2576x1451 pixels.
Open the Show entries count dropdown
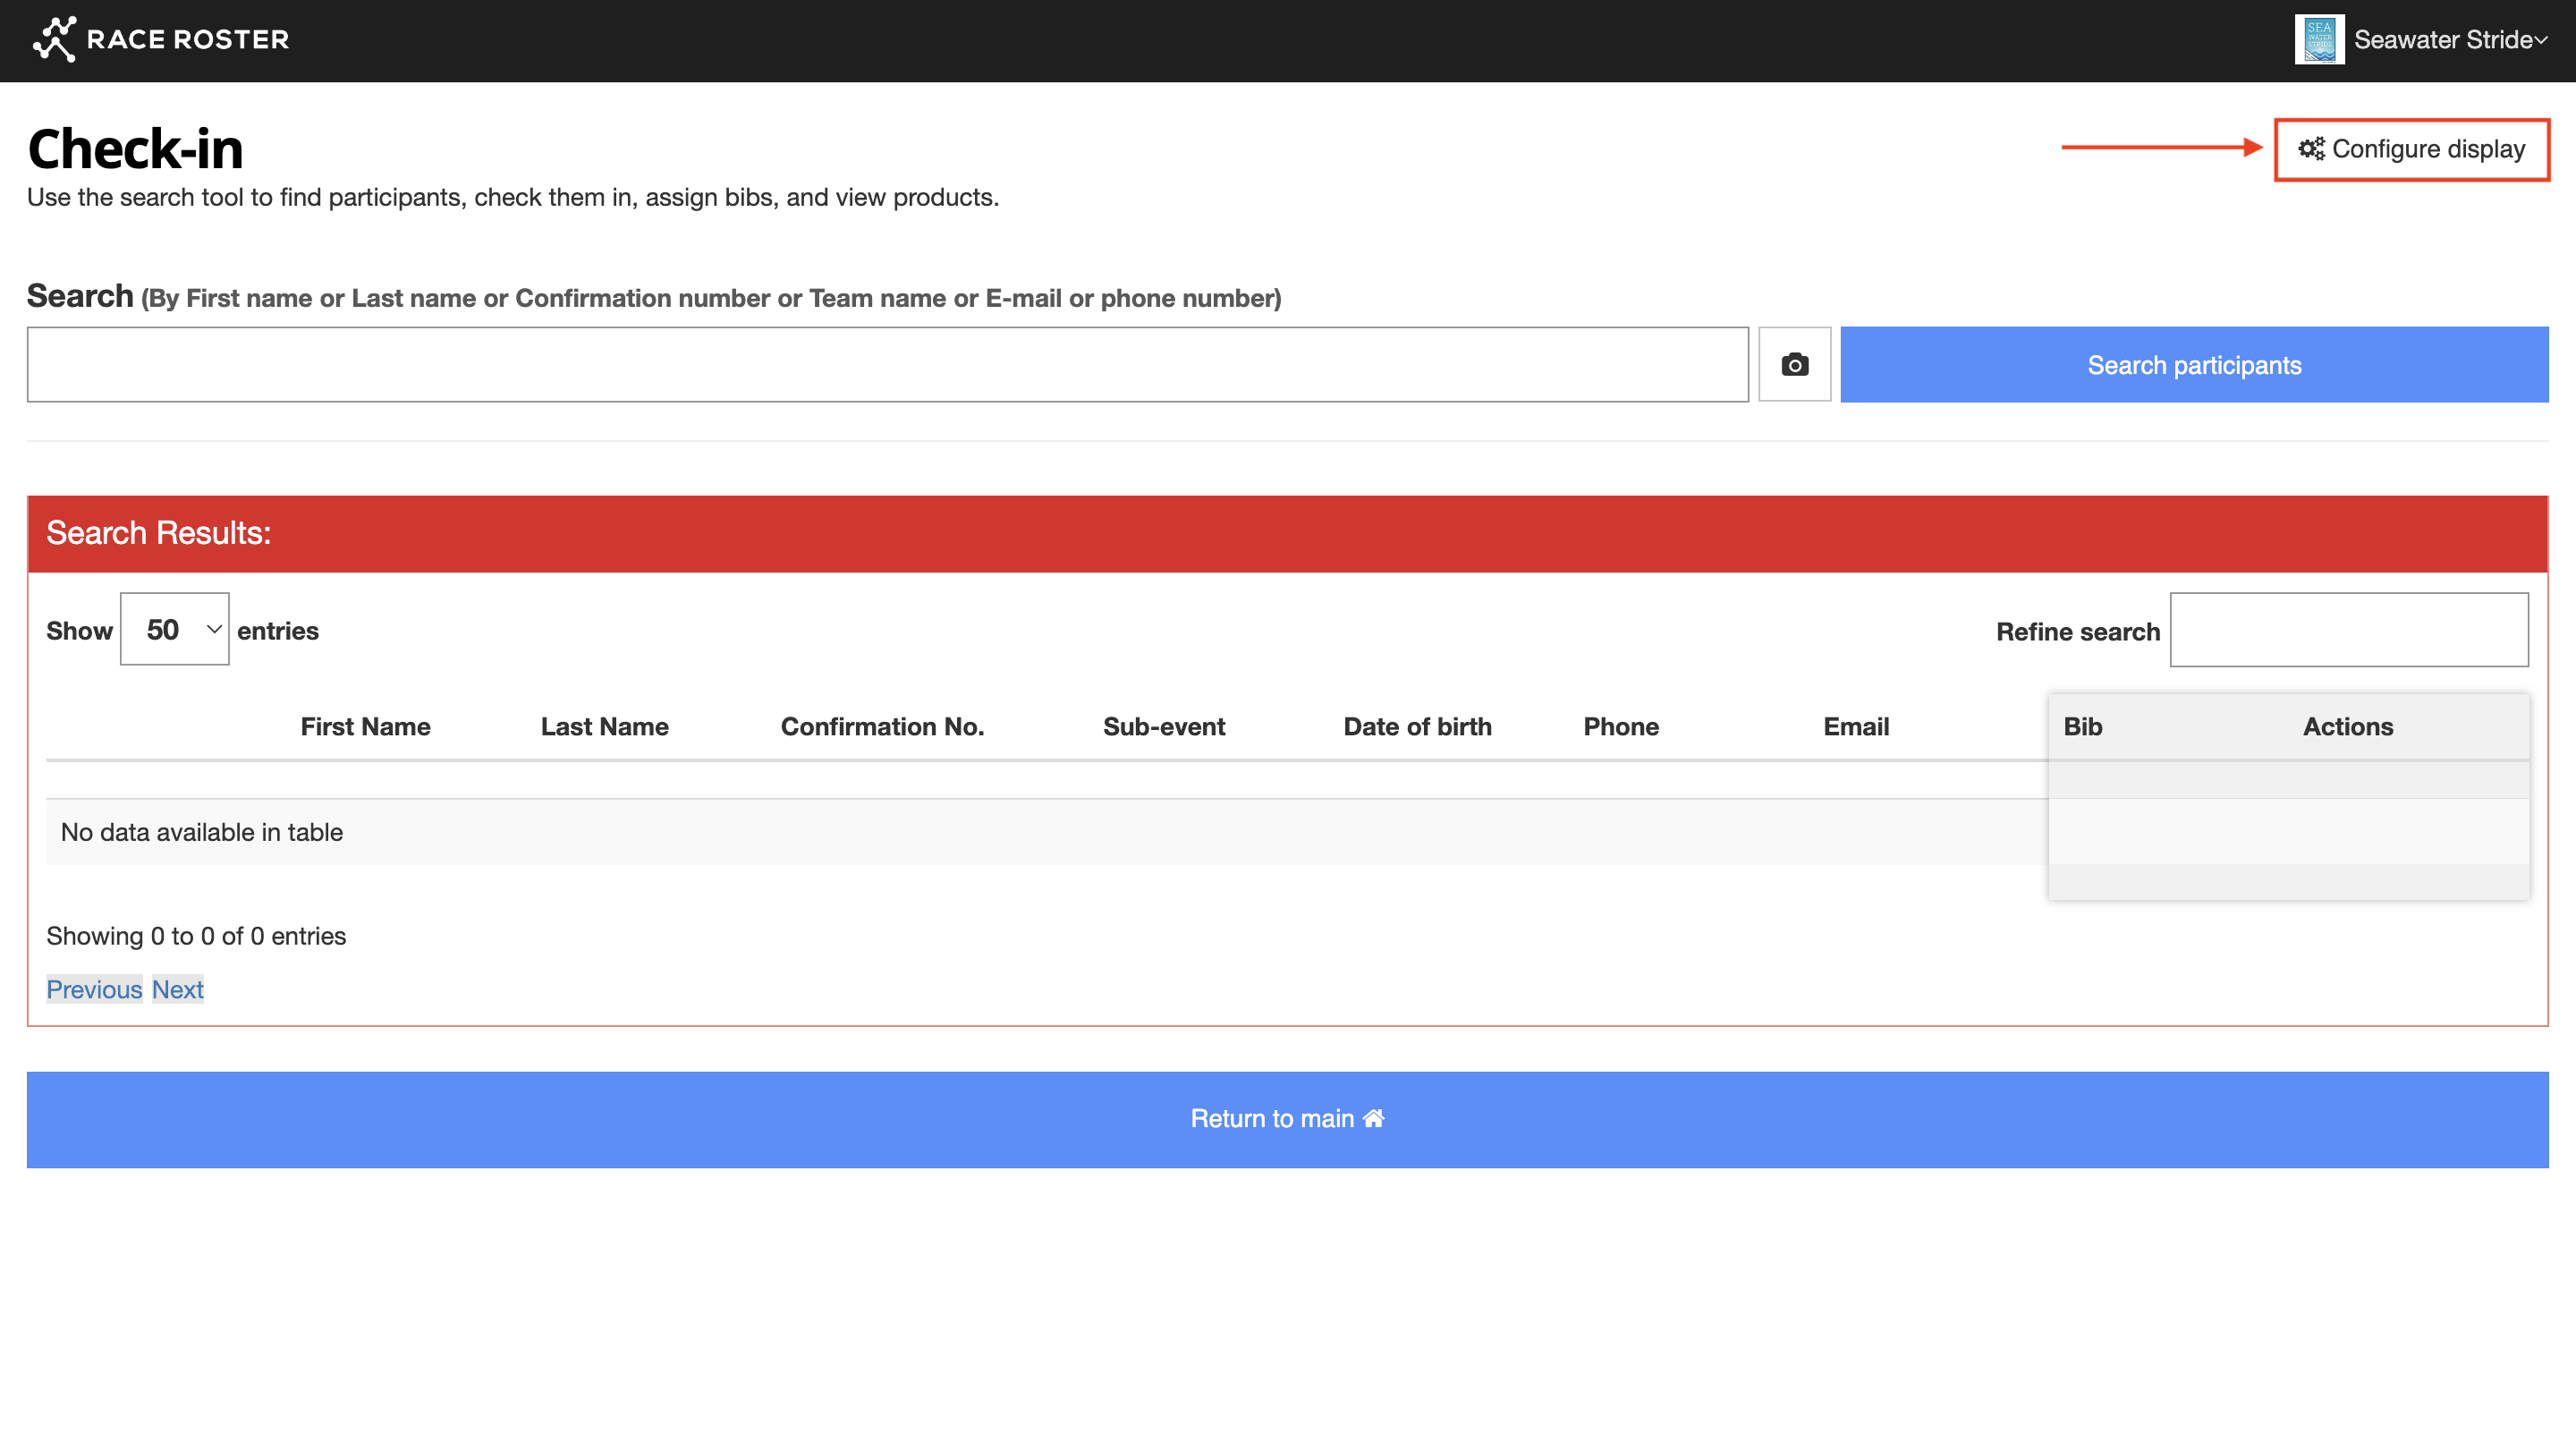pyautogui.click(x=175, y=630)
